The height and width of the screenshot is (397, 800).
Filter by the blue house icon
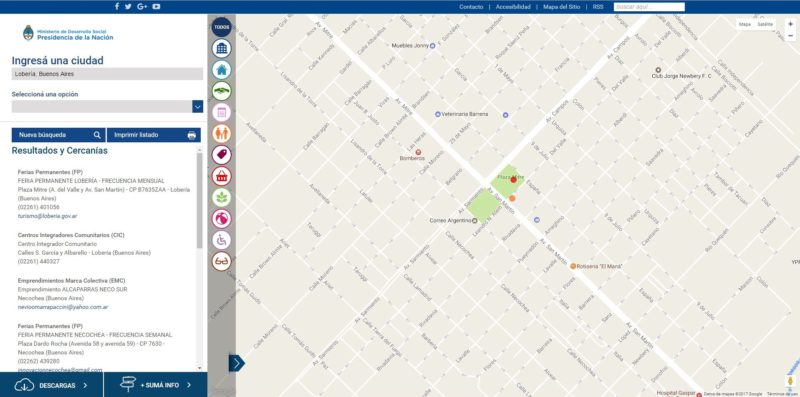pyautogui.click(x=221, y=70)
